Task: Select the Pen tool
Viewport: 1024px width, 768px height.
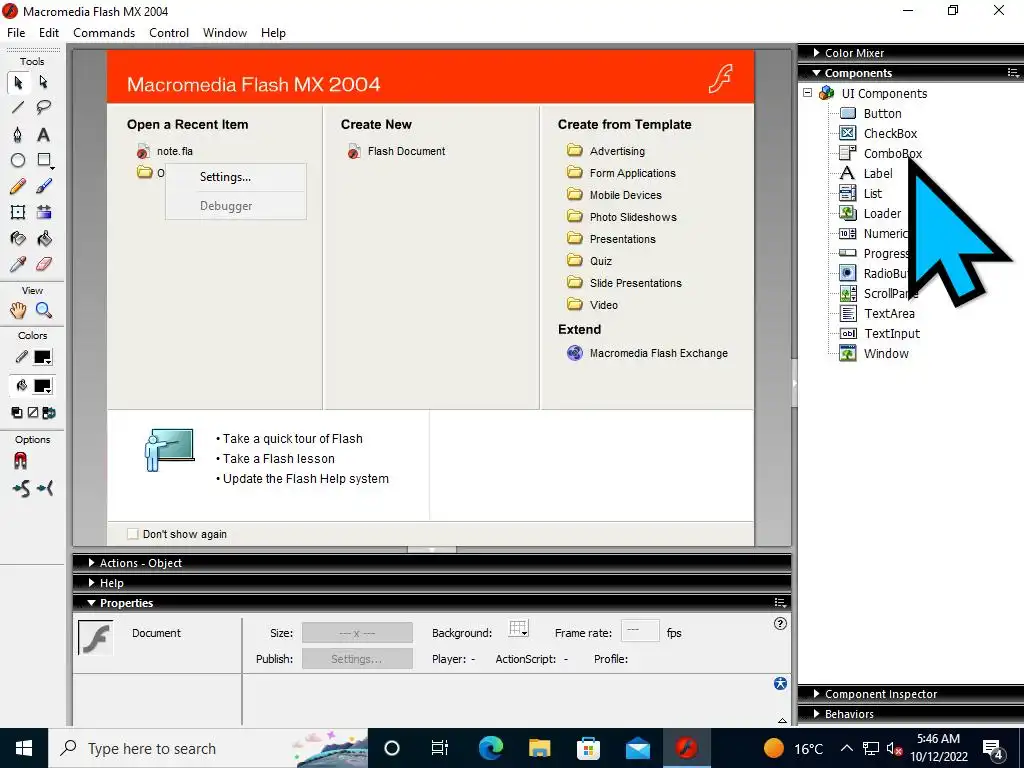Action: point(18,135)
